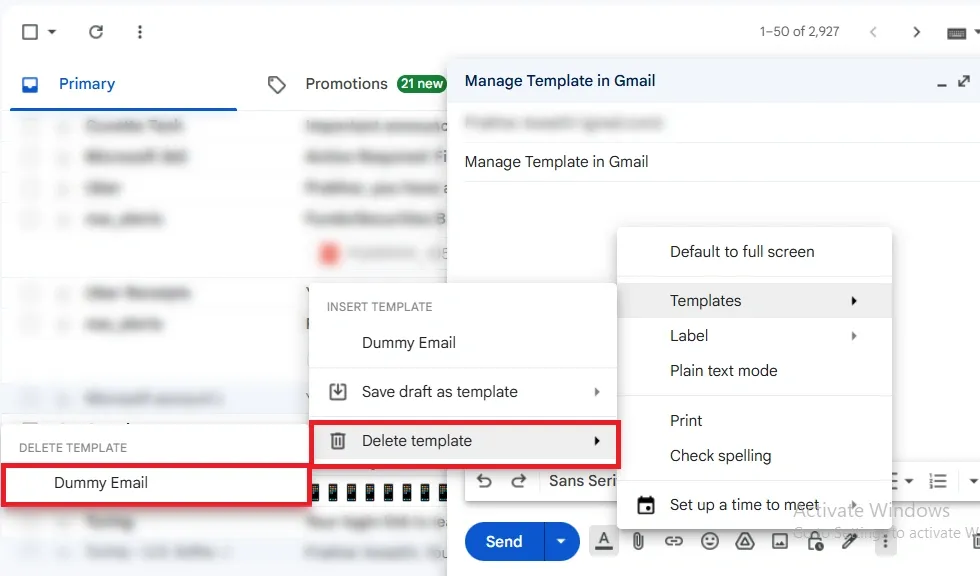Click the numbered list icon
This screenshot has height=576, width=980.
coord(938,481)
